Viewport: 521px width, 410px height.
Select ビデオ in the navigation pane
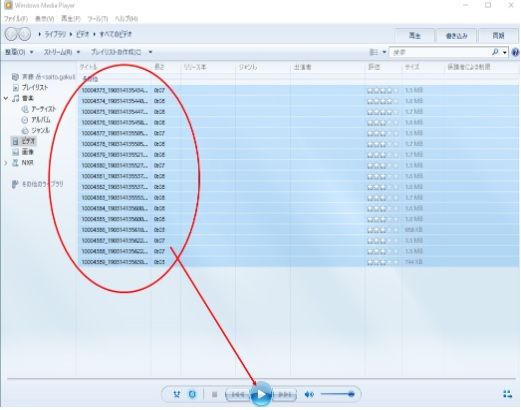point(28,141)
